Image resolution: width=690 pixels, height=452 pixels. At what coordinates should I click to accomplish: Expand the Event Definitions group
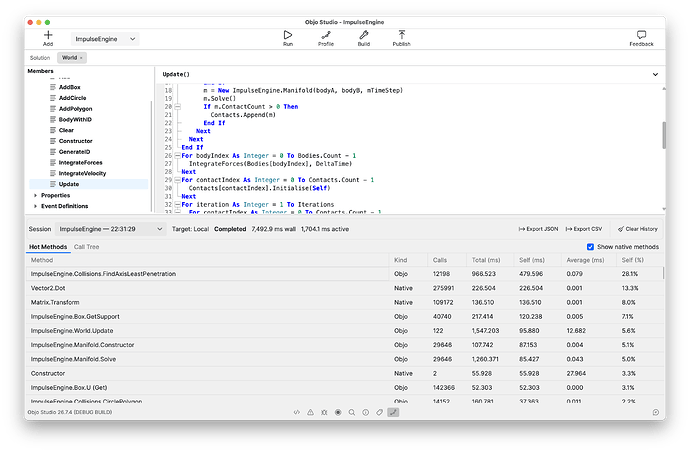(35, 206)
